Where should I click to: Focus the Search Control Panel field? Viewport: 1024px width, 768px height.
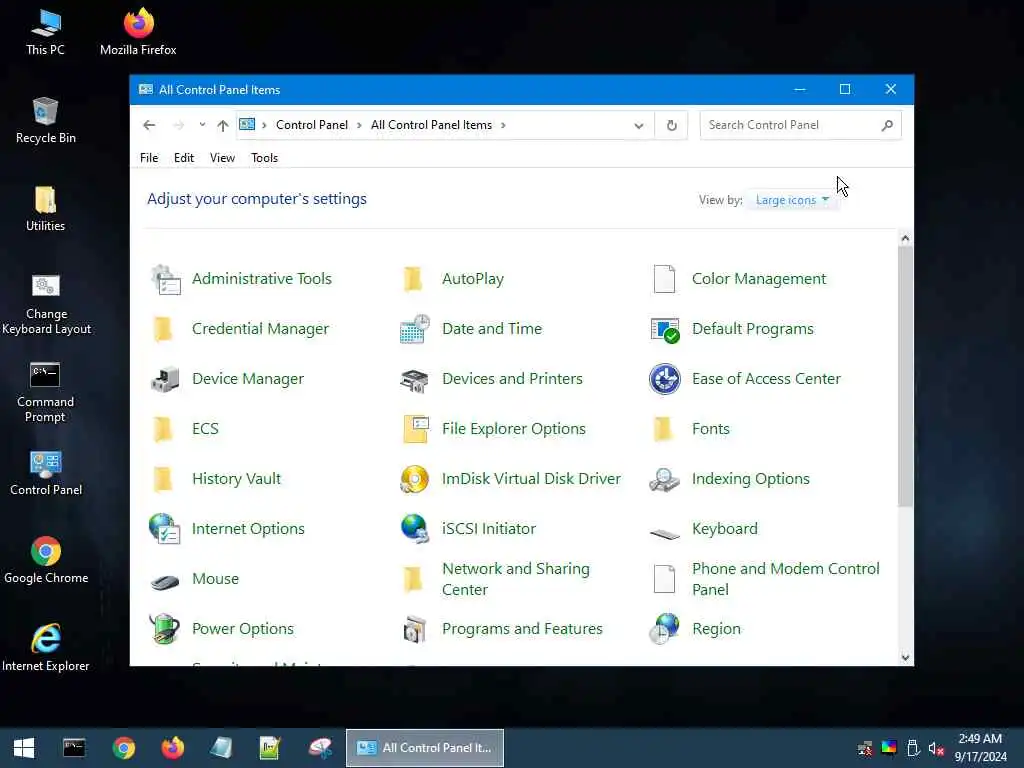point(801,125)
